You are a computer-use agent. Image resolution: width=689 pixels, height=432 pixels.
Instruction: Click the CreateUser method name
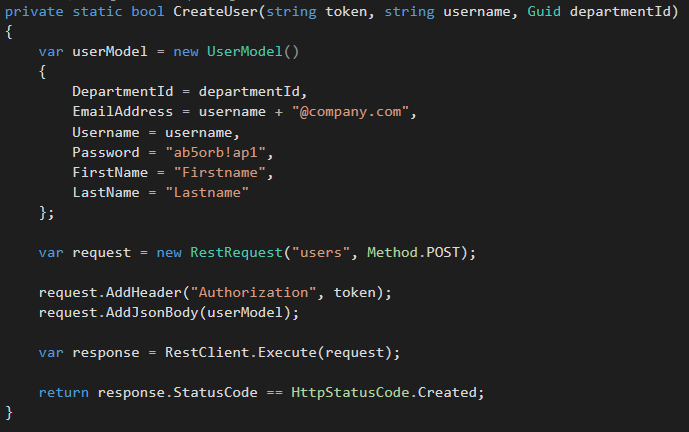215,11
